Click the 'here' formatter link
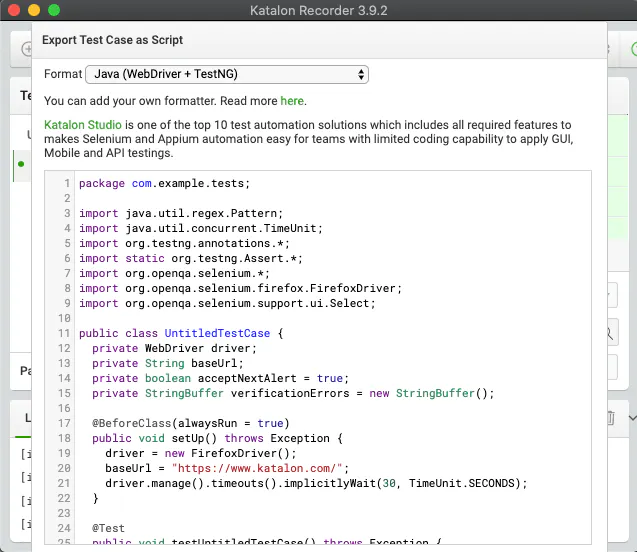 [292, 101]
